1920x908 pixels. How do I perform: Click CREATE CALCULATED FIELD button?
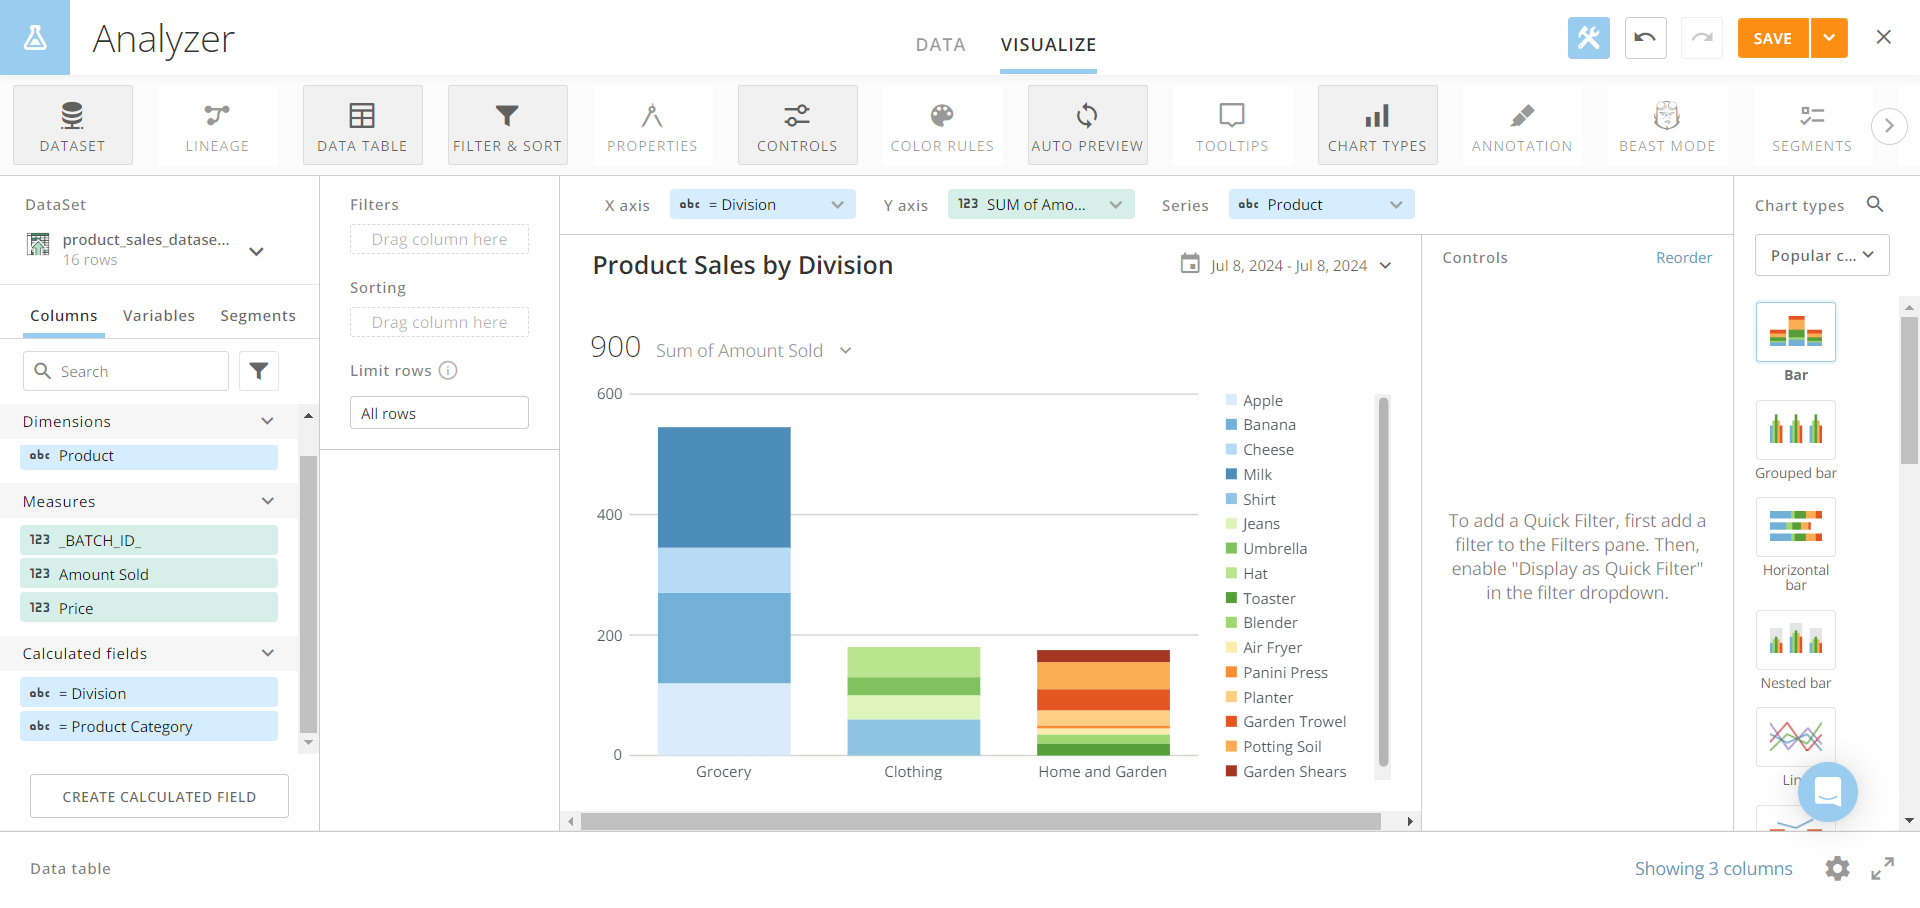coord(159,796)
